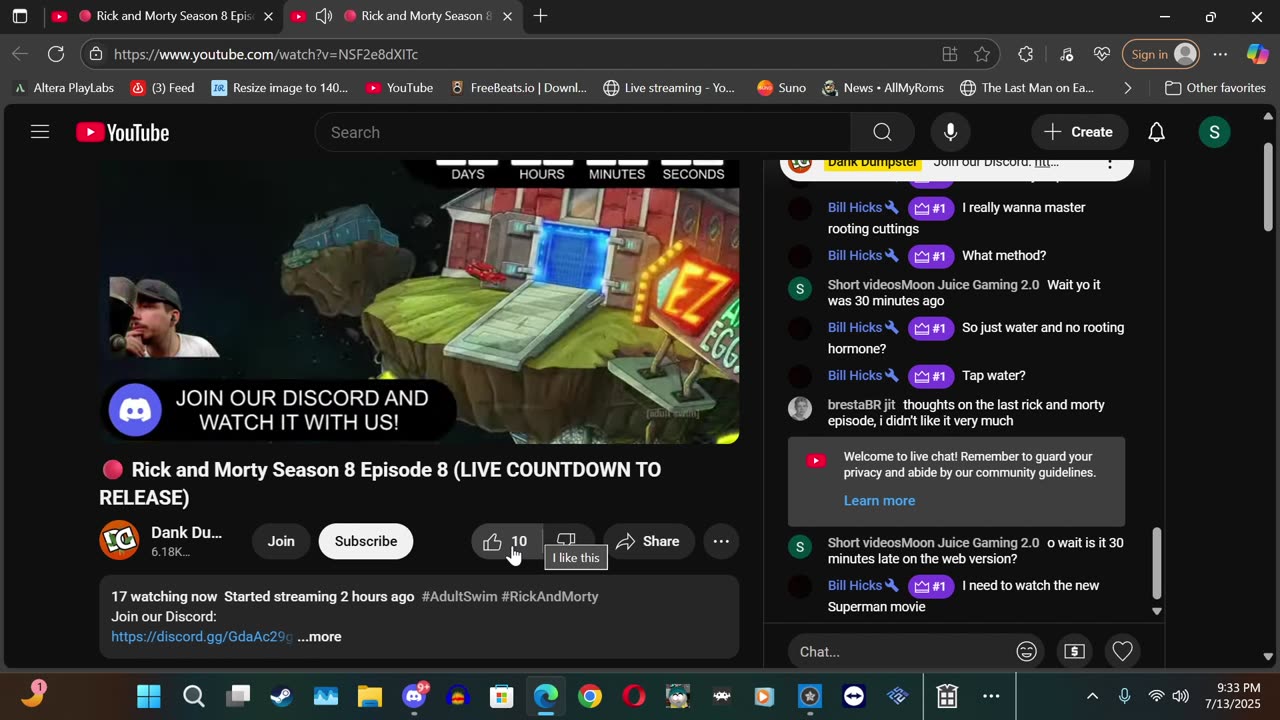Click the Join channel button
The width and height of the screenshot is (1280, 720).
[281, 541]
